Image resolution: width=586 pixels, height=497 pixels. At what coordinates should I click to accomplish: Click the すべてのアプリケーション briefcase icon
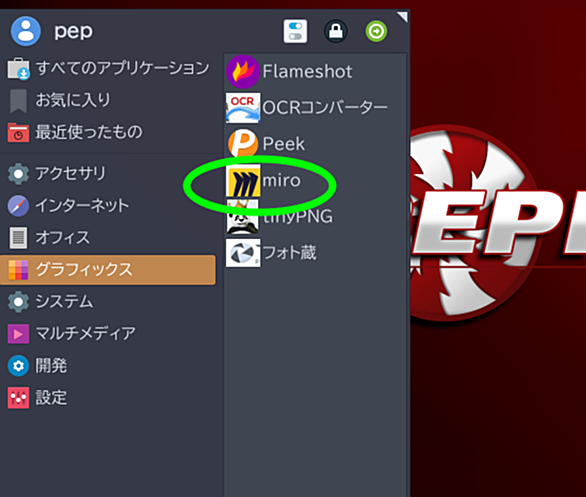[18, 68]
